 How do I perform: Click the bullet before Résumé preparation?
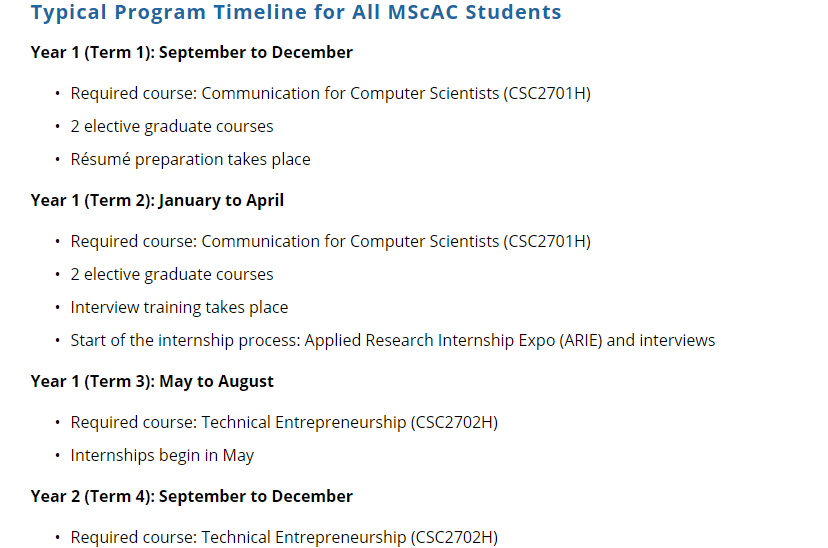(x=58, y=159)
